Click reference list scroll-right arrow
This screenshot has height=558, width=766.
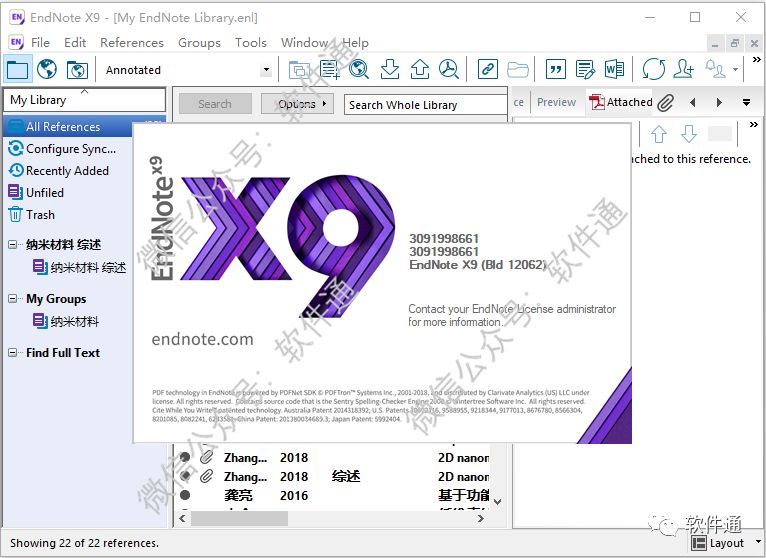point(481,518)
